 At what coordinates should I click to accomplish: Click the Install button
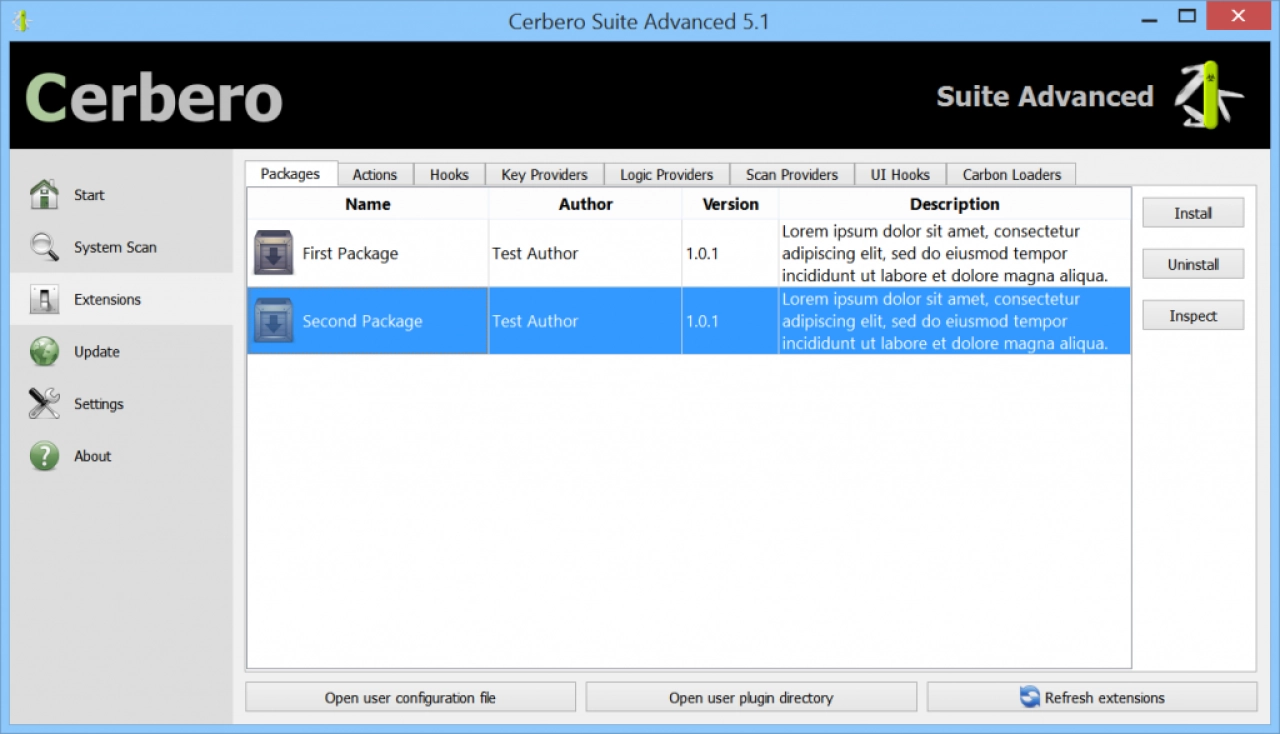(1193, 213)
